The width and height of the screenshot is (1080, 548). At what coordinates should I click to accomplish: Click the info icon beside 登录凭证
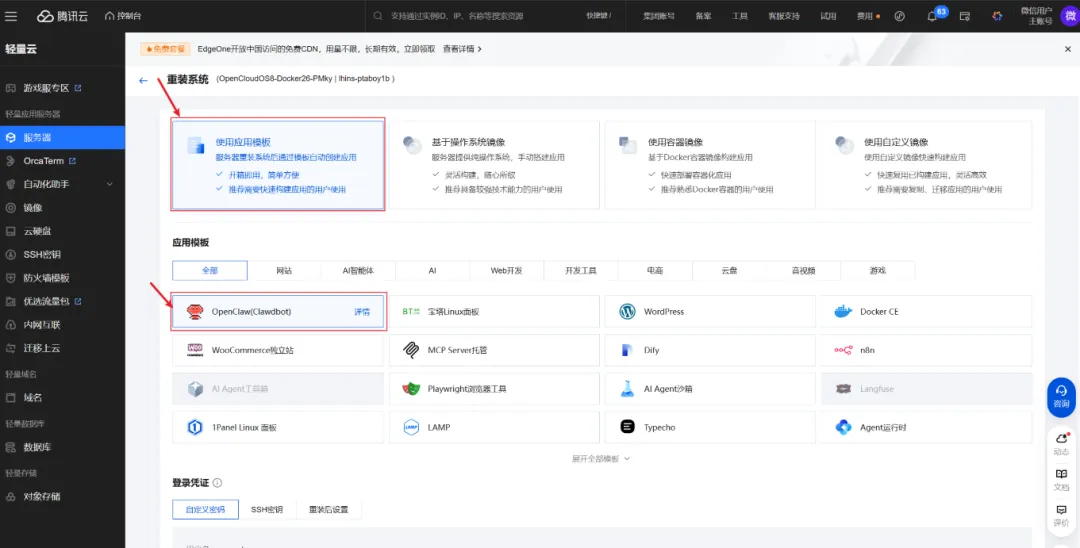pos(218,483)
